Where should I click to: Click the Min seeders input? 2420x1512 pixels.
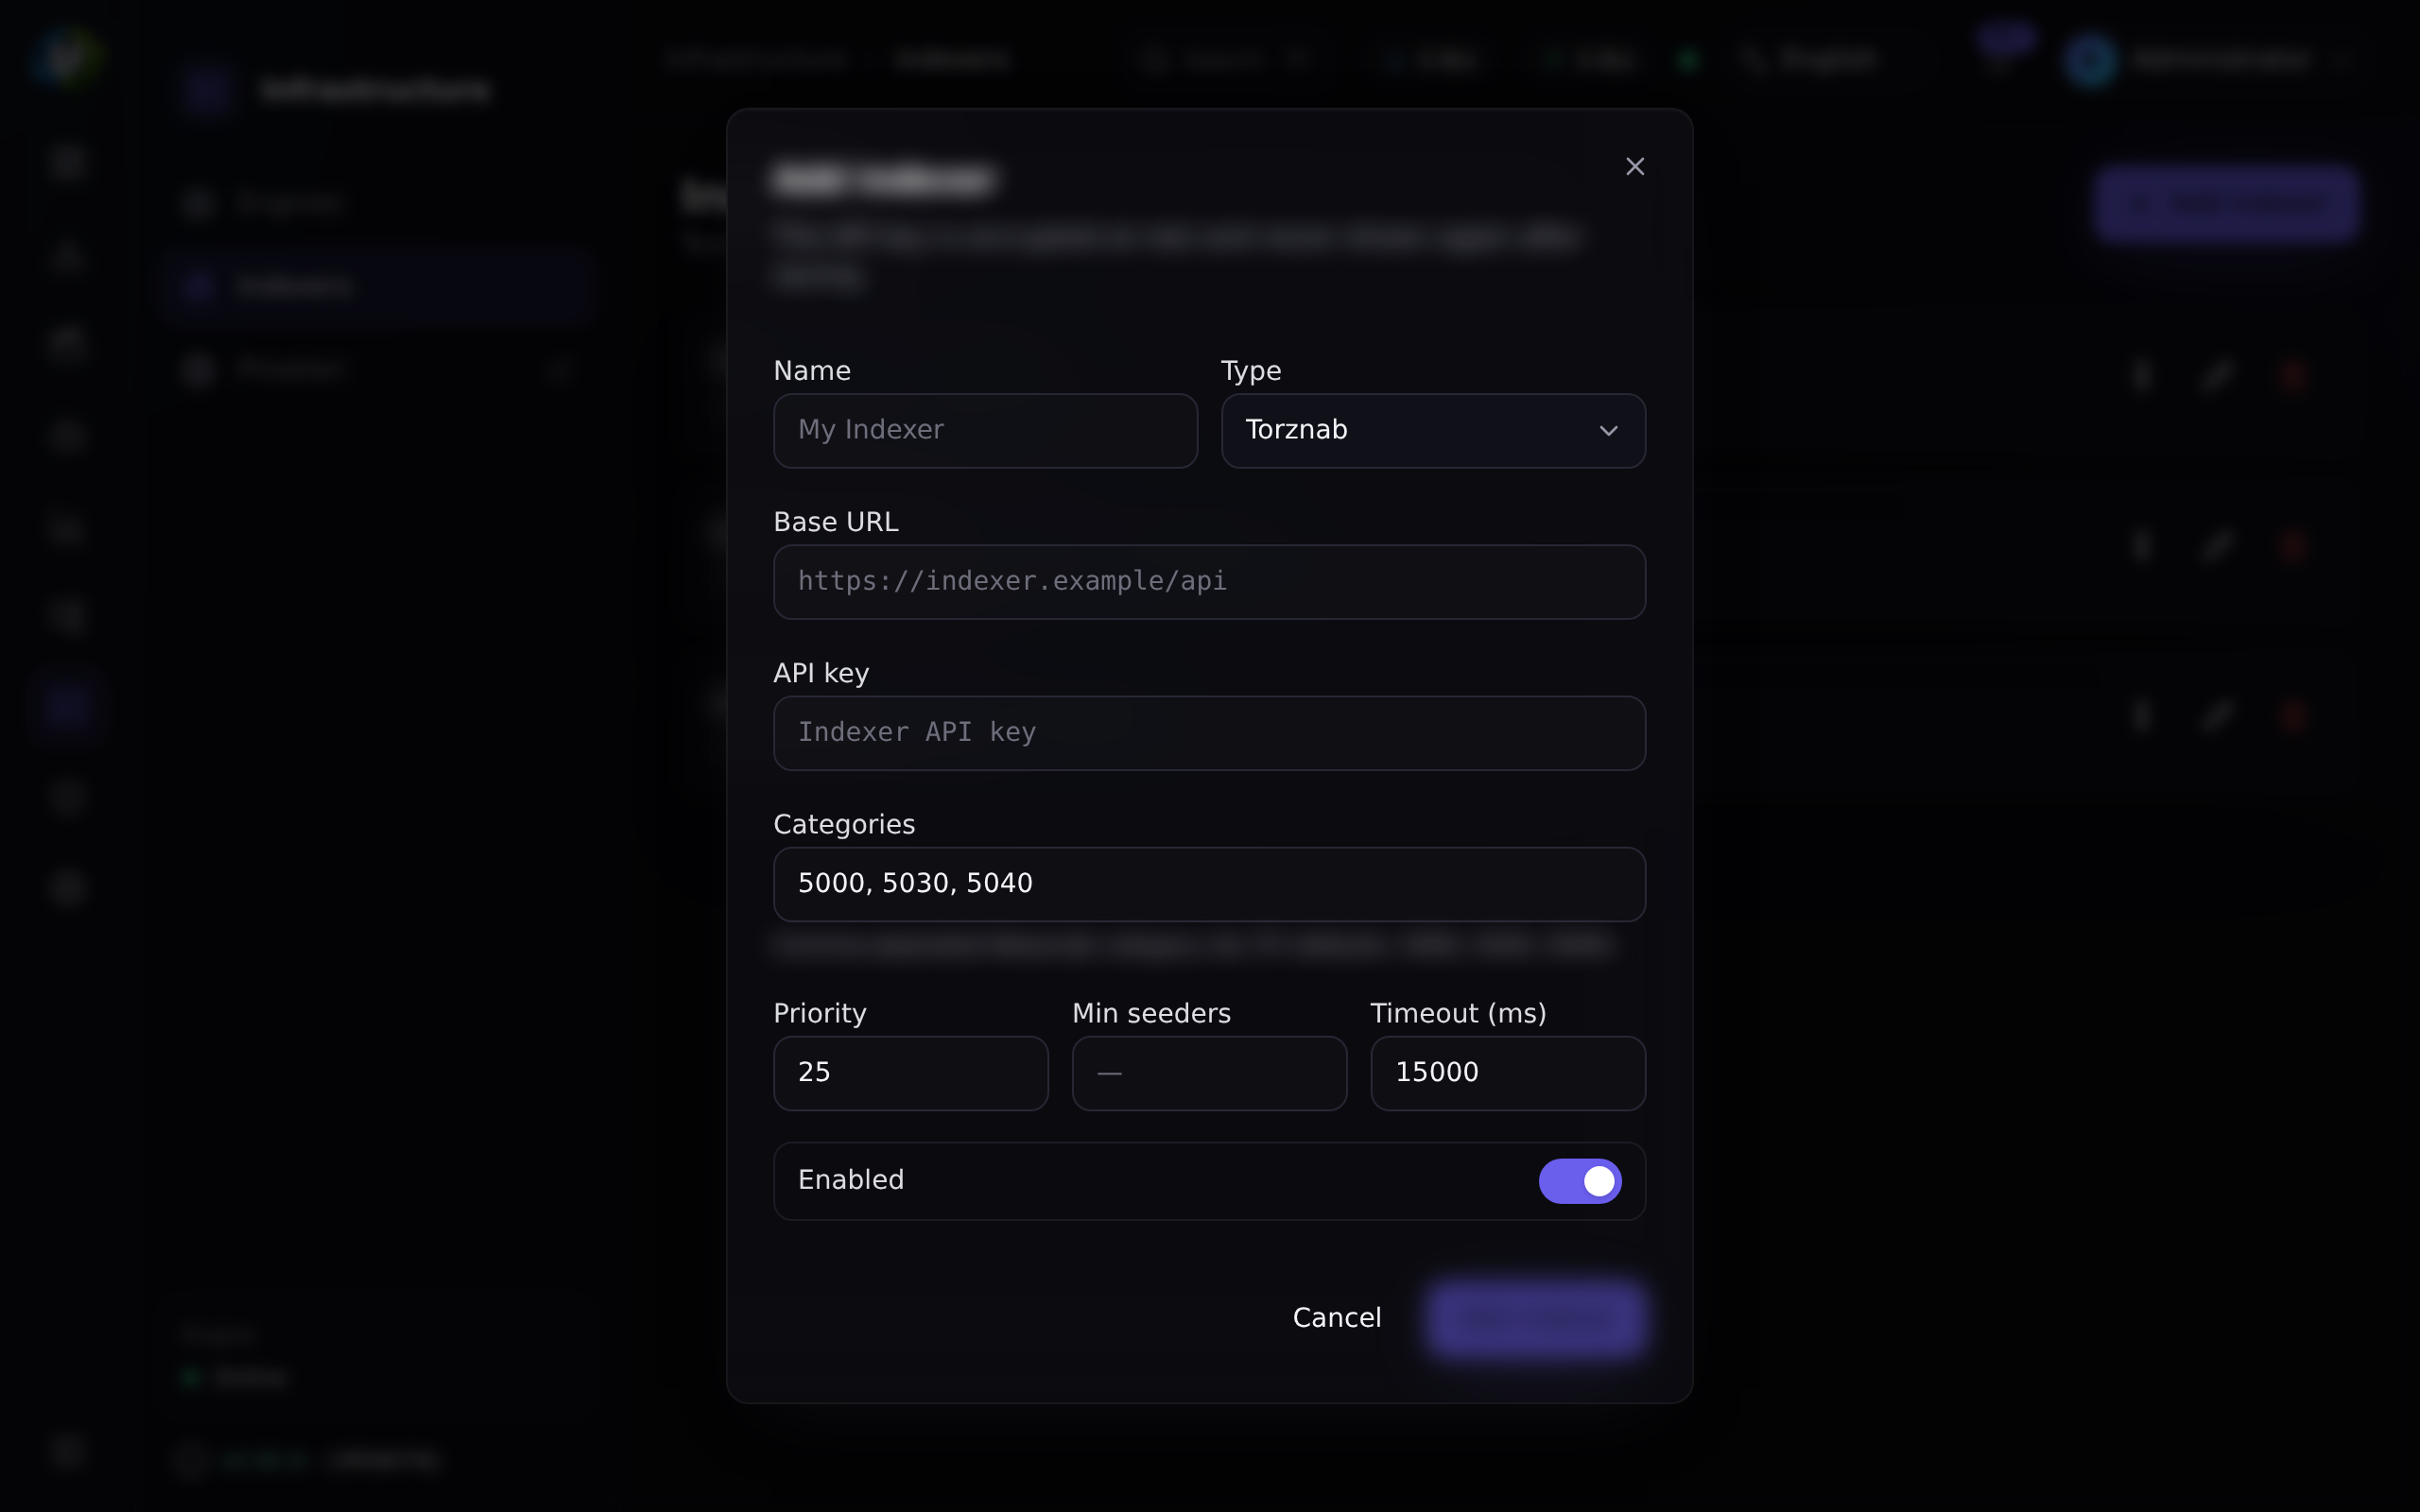coord(1209,1073)
